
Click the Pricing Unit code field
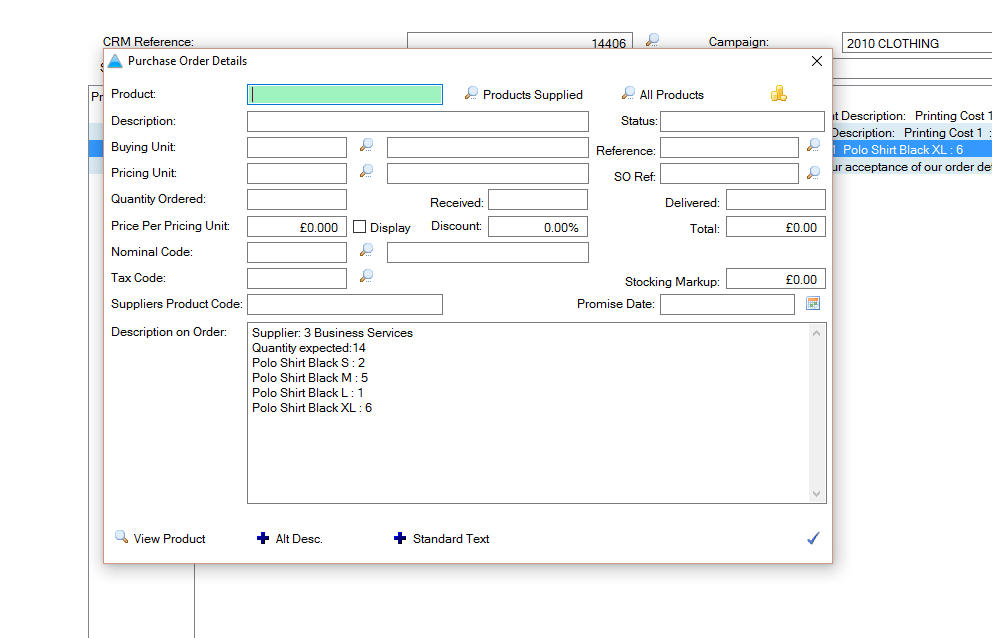click(x=297, y=173)
